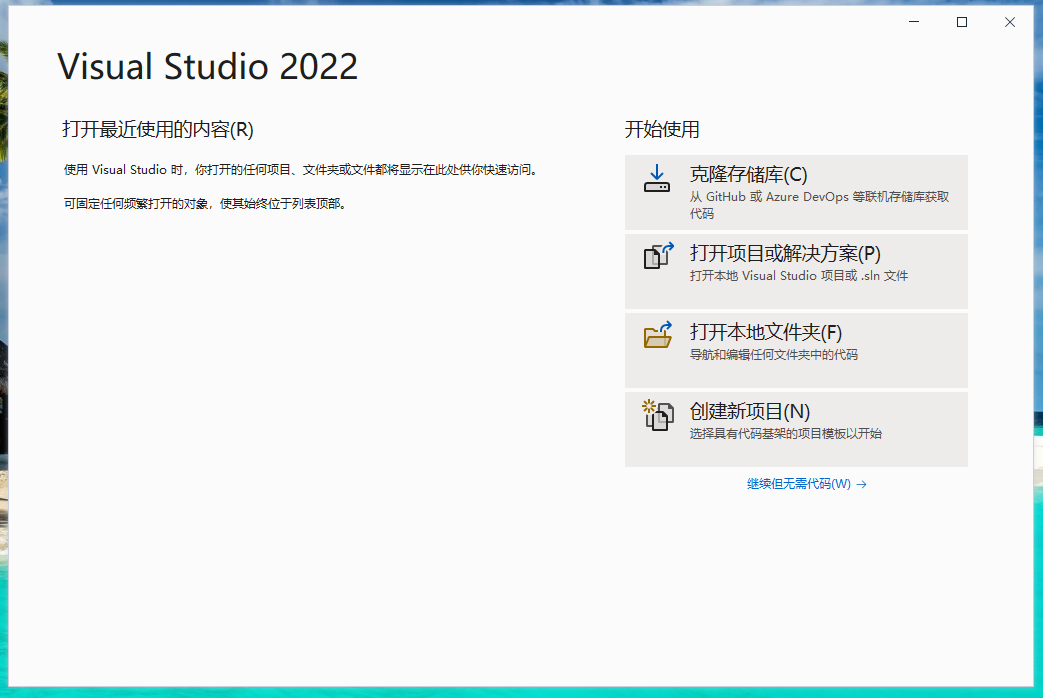Minimize the Visual Studio start window
The image size is (1043, 698).
coord(914,22)
